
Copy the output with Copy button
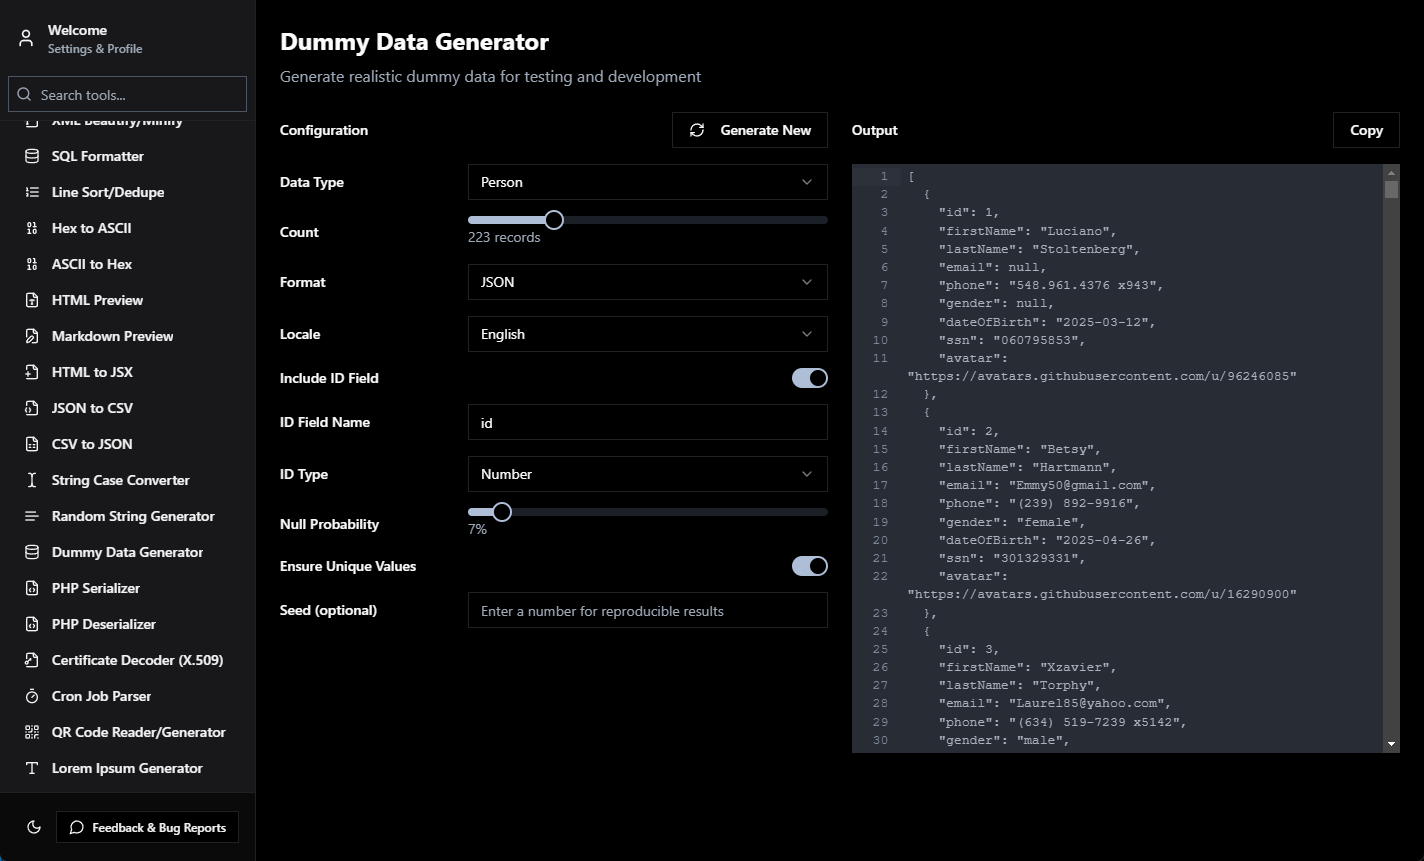1366,130
